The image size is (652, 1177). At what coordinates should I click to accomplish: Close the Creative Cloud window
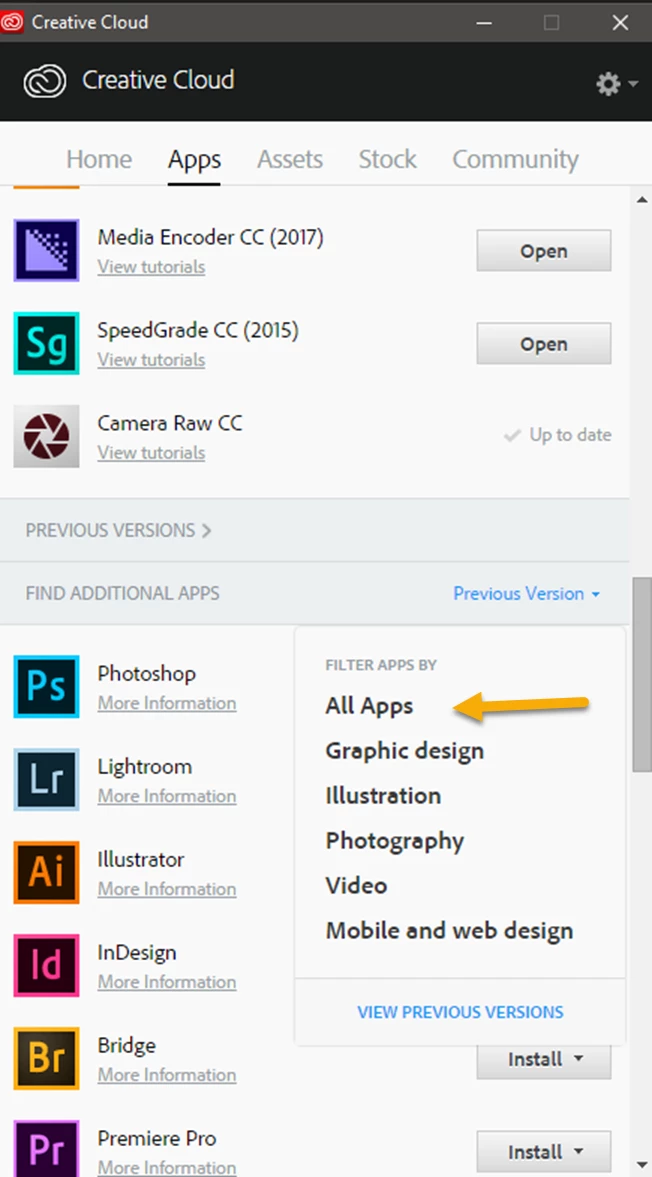pos(620,23)
